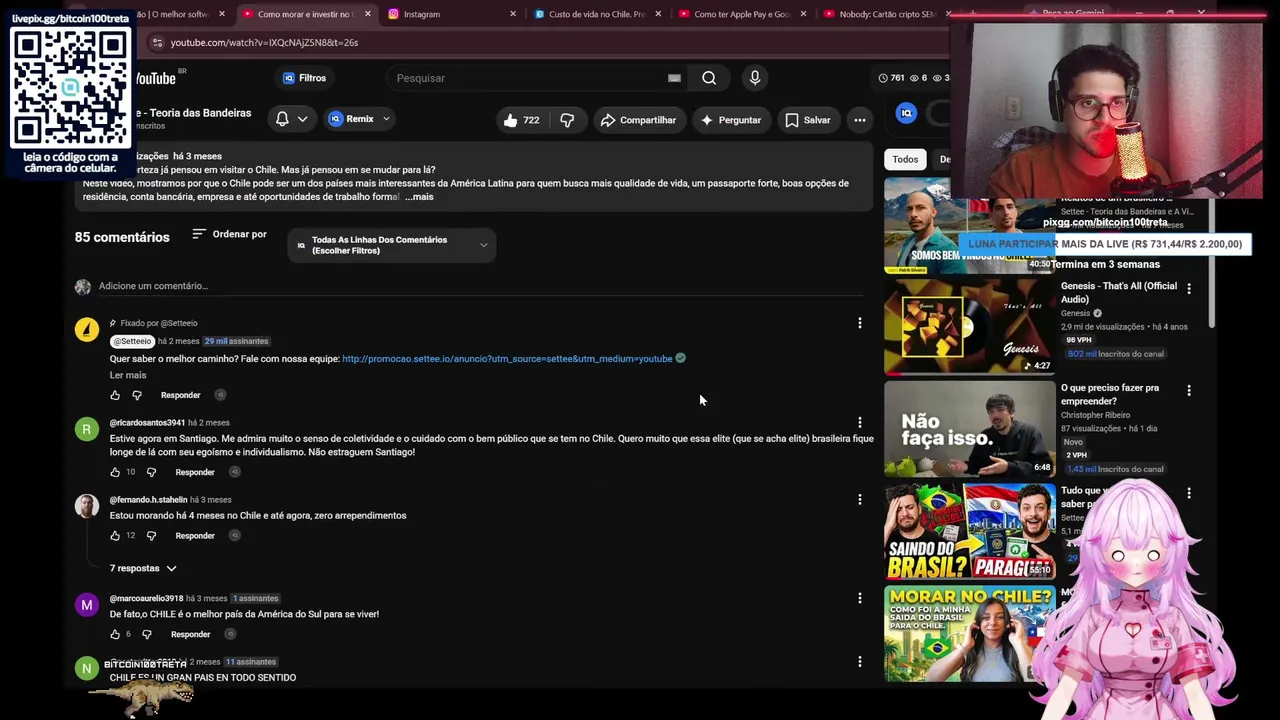Image resolution: width=1280 pixels, height=720 pixels.
Task: Dislike @marcoaurelio3918's comment
Action: coord(147,634)
